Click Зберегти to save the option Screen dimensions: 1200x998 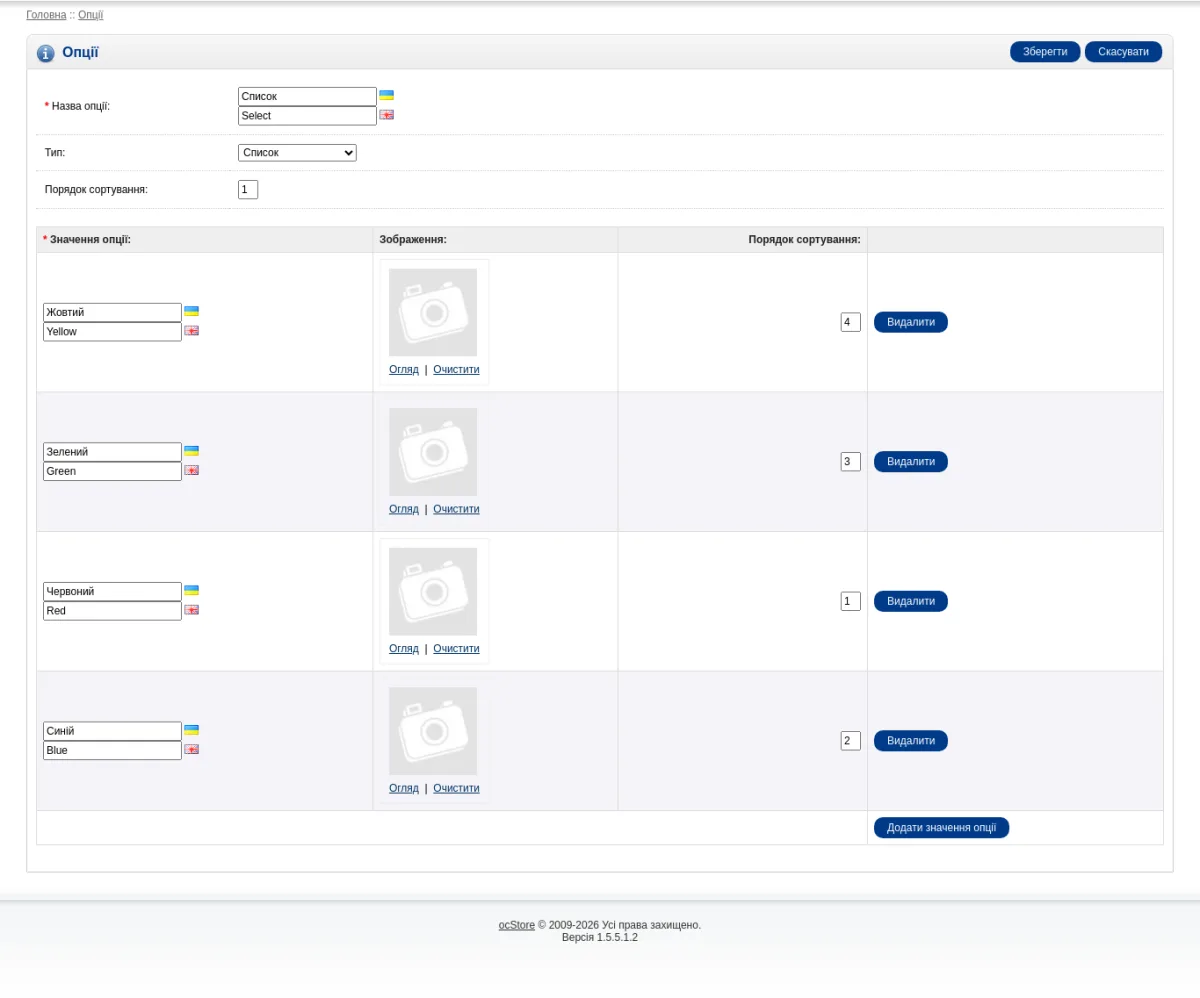click(1045, 52)
